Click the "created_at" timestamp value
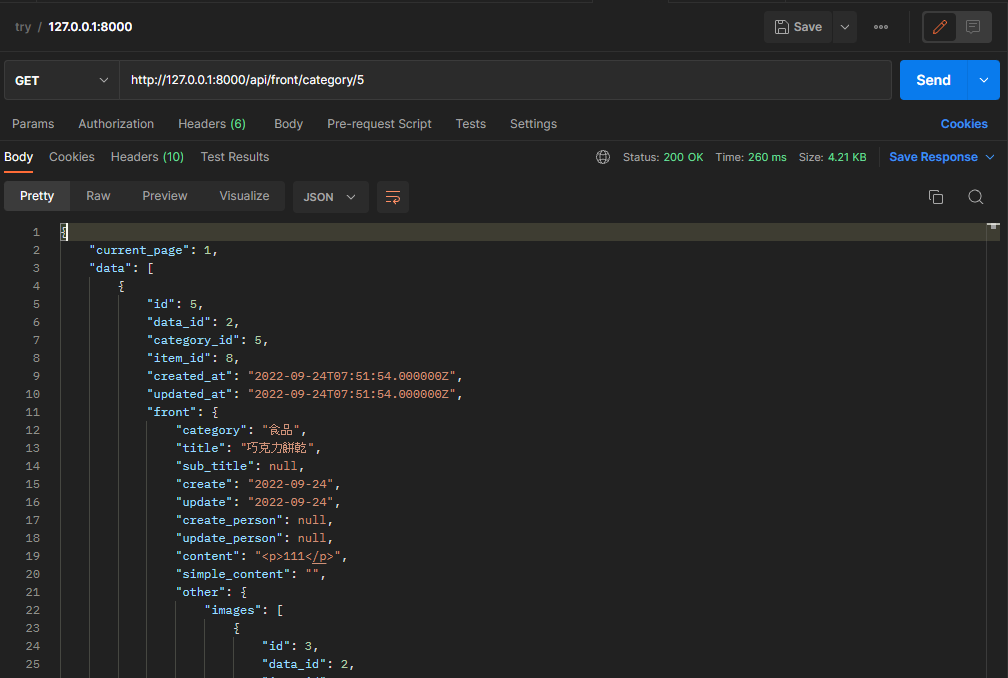 (352, 376)
